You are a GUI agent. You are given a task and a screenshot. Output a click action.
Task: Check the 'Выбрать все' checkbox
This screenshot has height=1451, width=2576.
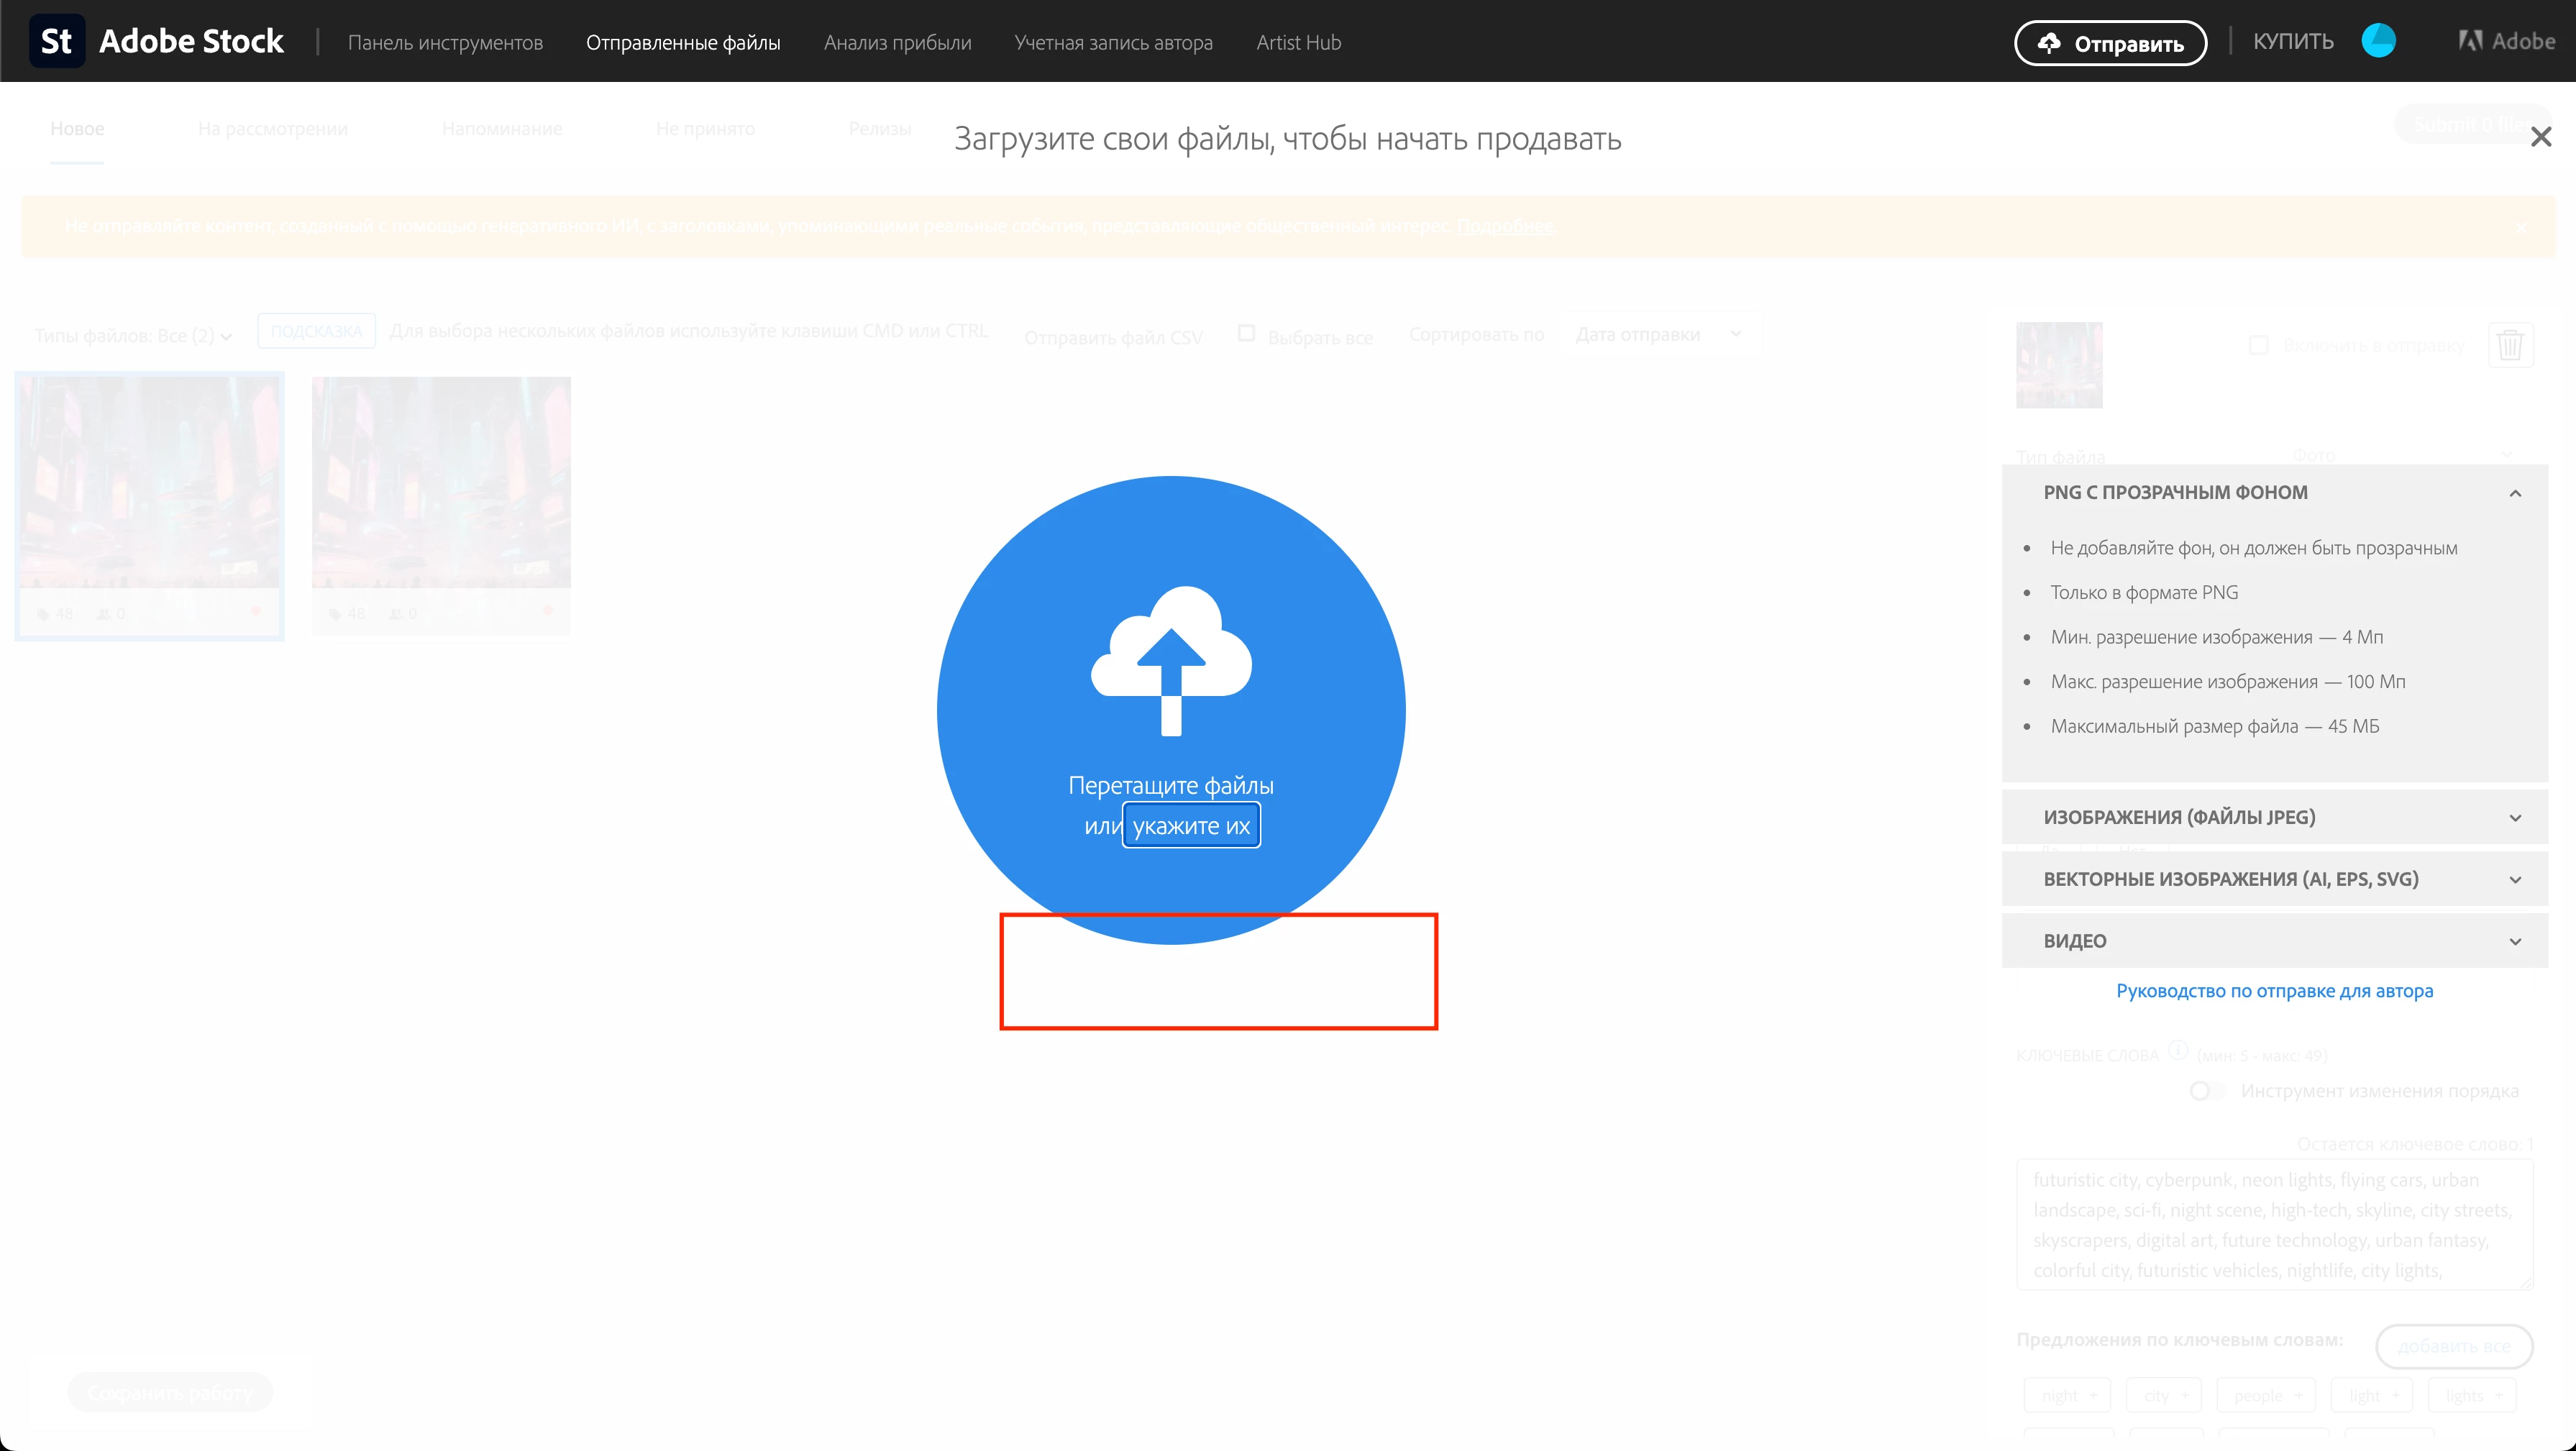[x=1246, y=334]
